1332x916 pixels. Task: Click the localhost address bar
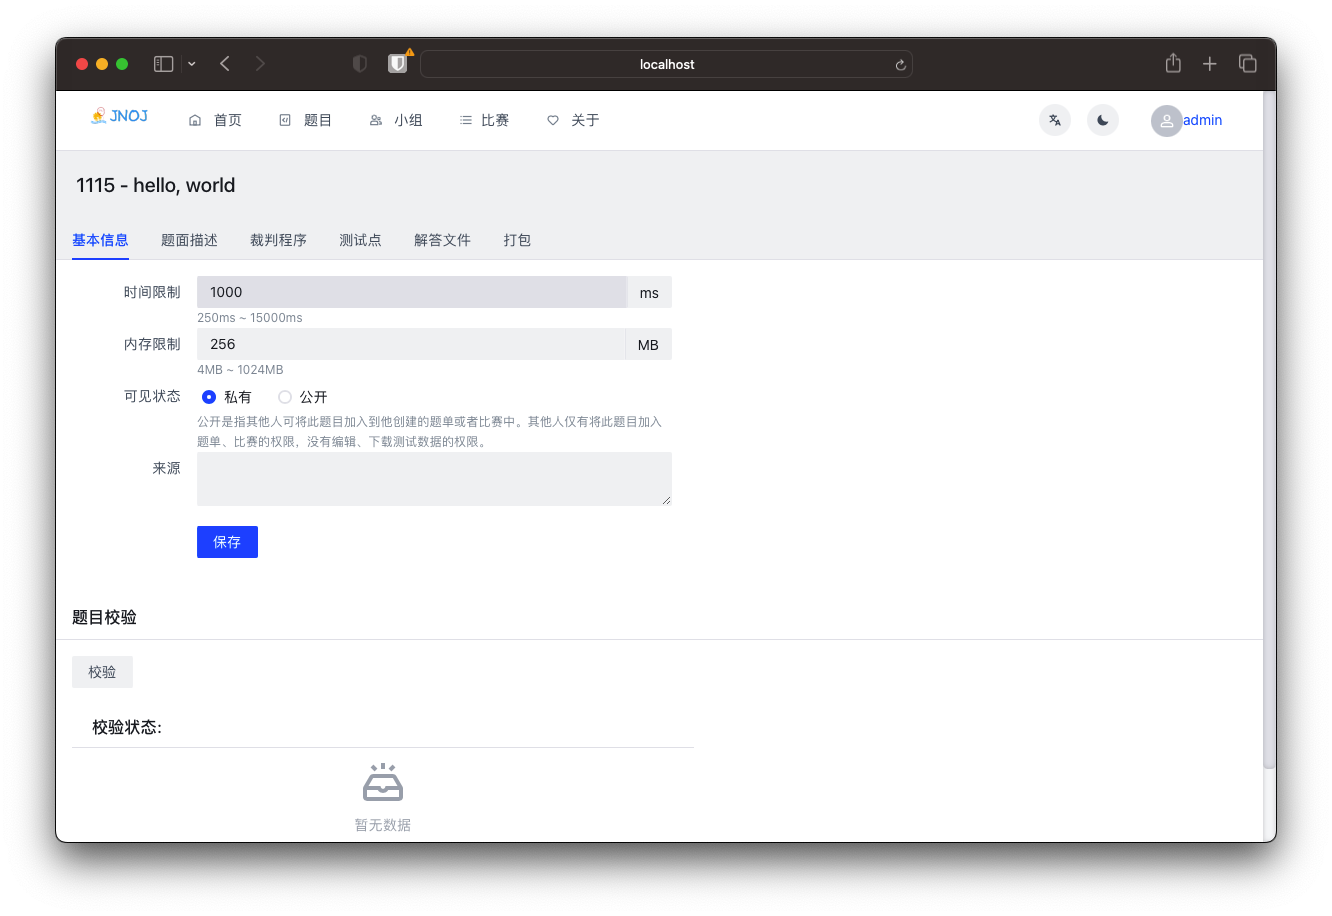pyautogui.click(x=666, y=64)
